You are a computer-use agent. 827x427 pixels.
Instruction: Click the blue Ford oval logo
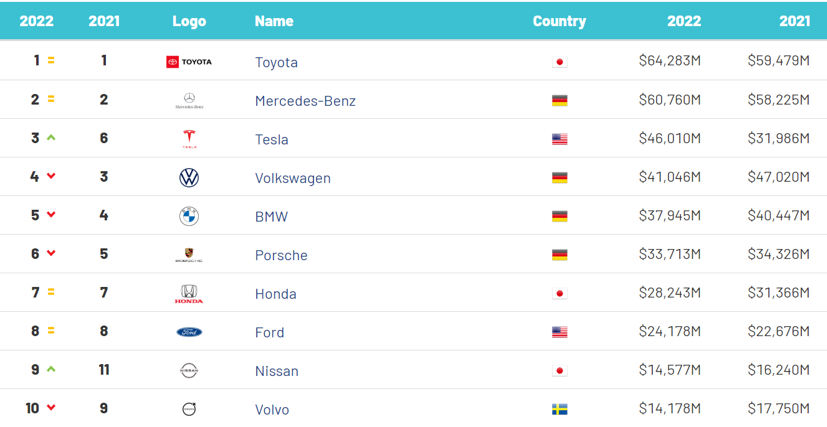[x=188, y=332]
